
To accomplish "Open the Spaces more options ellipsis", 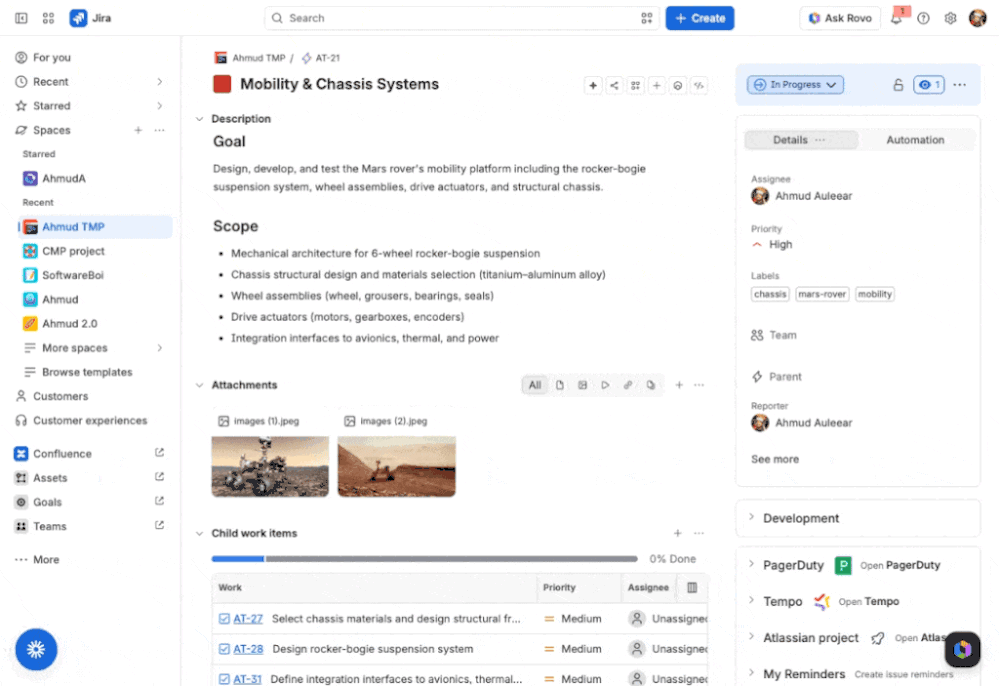I will coord(159,130).
